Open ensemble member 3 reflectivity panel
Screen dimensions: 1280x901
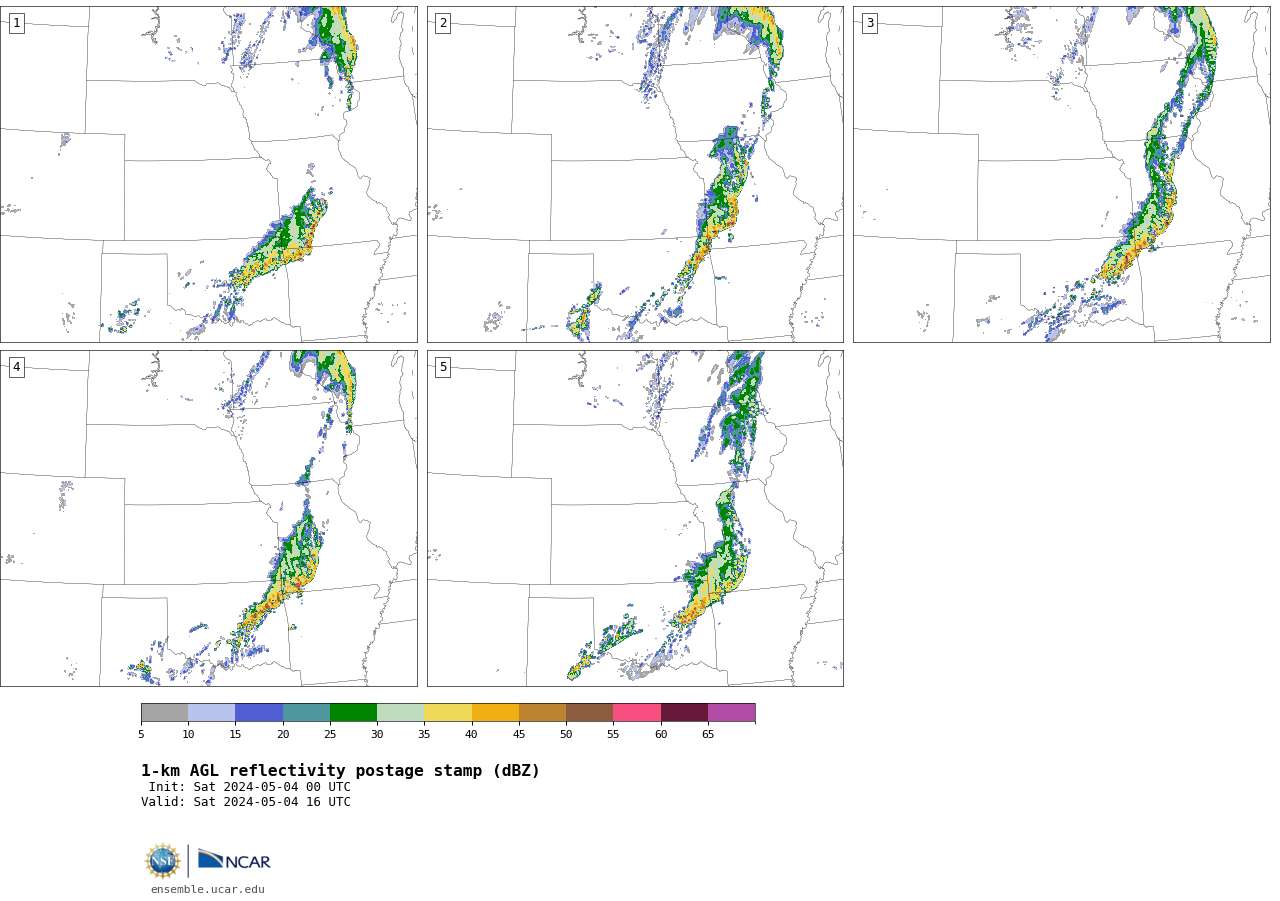point(1061,174)
